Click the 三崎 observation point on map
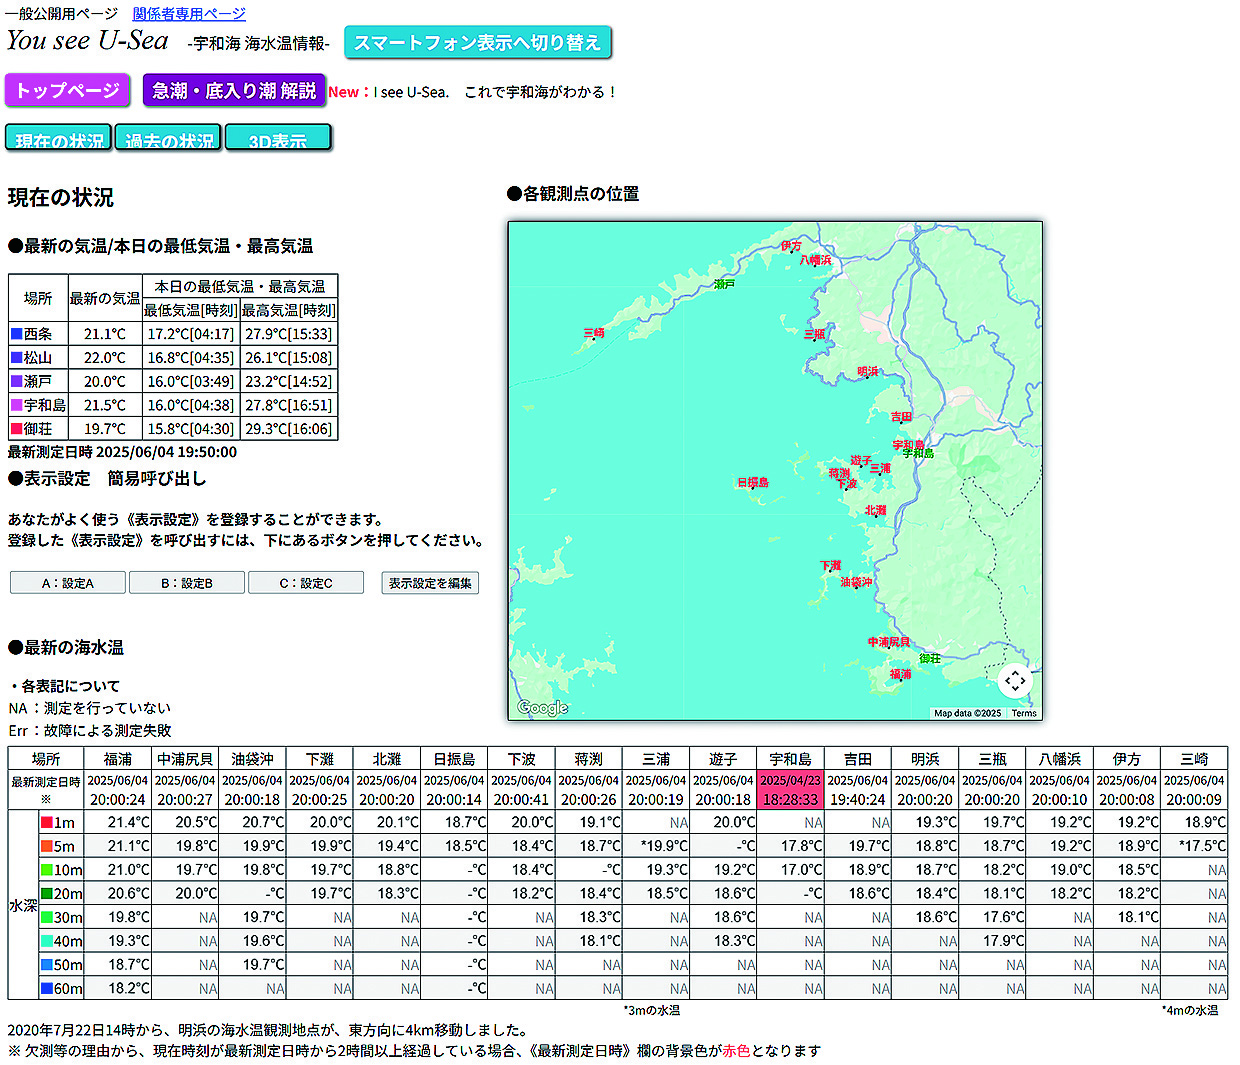Image resolution: width=1240 pixels, height=1065 pixels. (x=594, y=333)
